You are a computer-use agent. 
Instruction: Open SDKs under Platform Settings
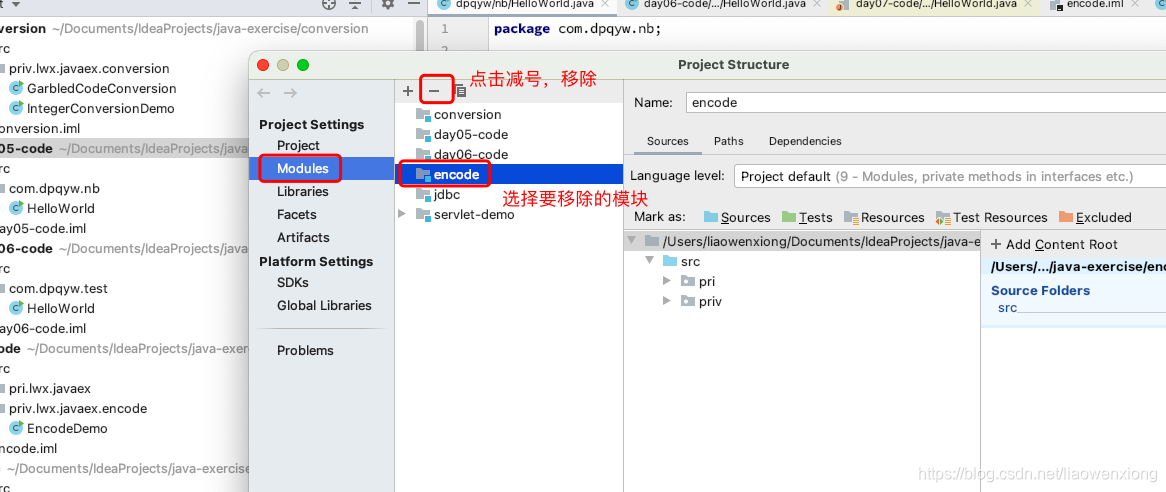point(293,283)
